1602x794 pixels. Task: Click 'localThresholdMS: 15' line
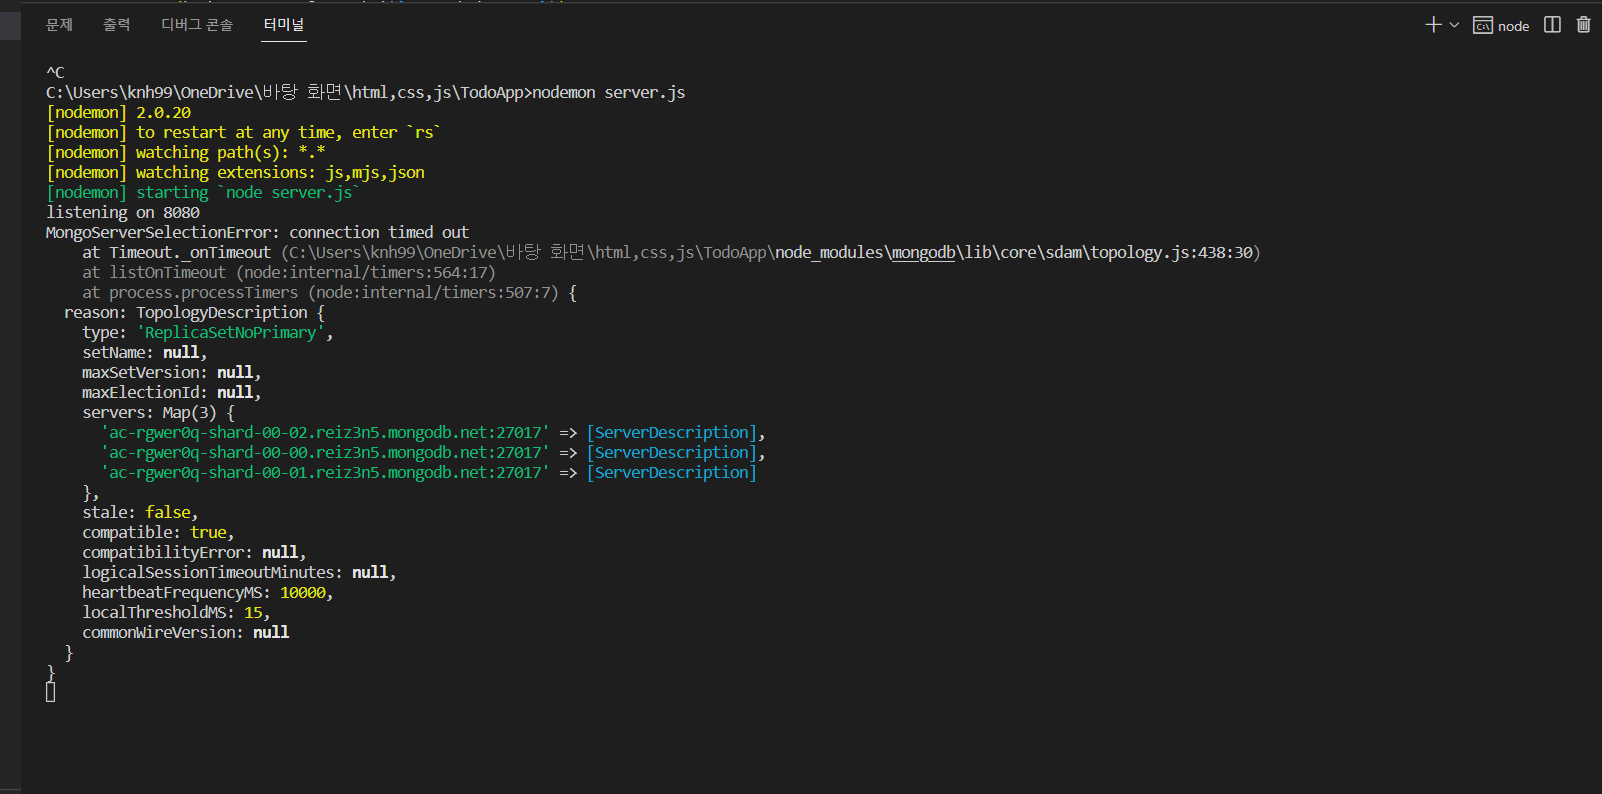(176, 612)
